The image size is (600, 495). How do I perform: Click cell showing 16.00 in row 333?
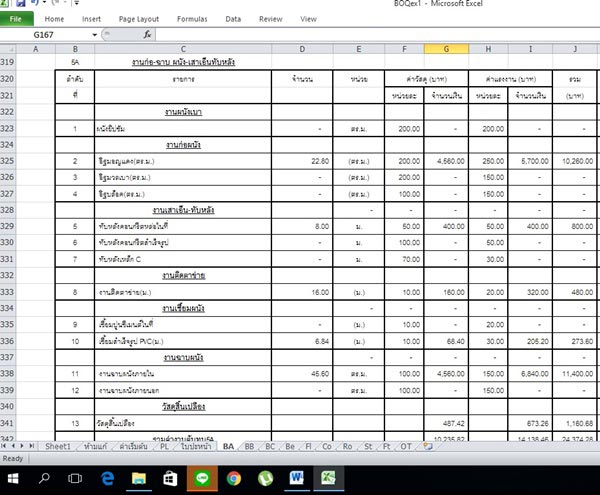click(302, 292)
